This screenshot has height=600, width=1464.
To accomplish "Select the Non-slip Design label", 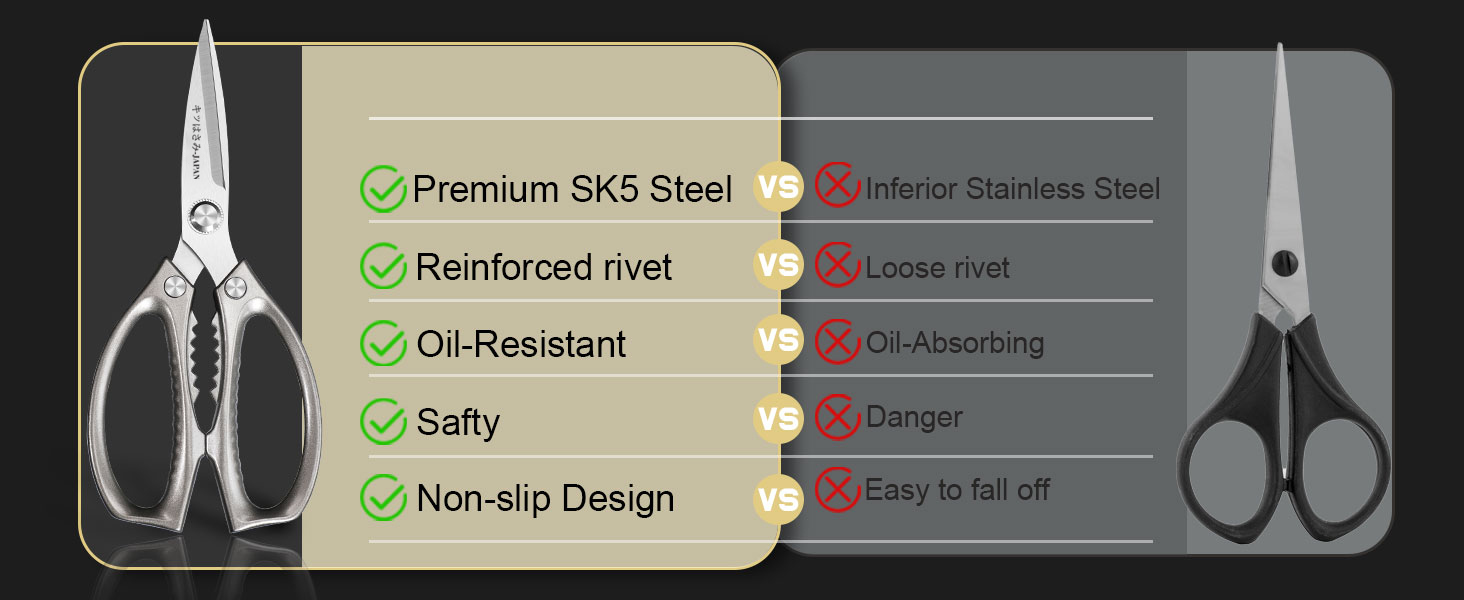I will point(545,498).
